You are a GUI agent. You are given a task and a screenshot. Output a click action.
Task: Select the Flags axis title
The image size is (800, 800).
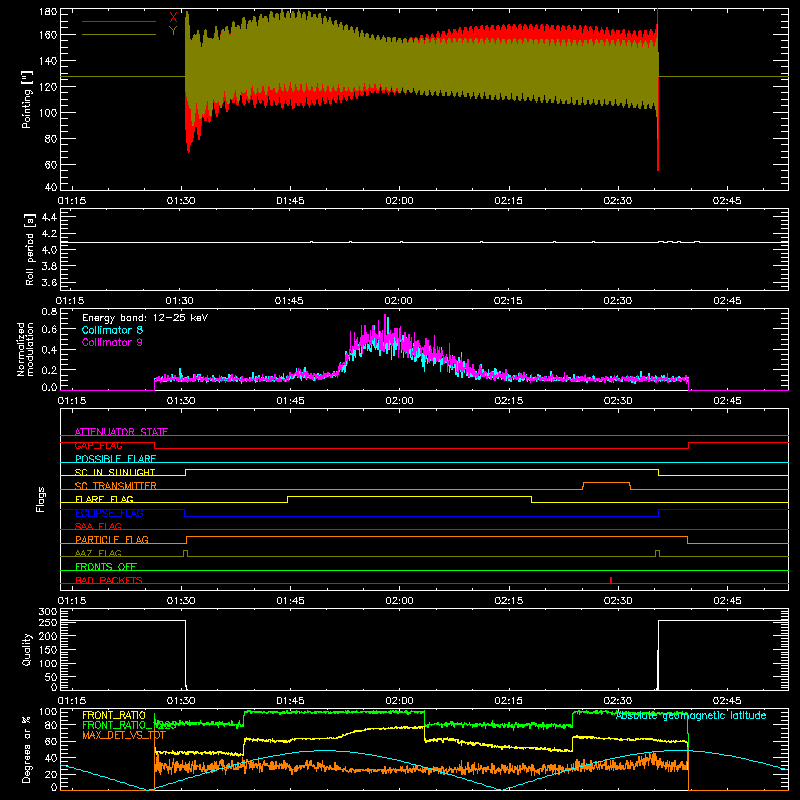click(x=41, y=499)
